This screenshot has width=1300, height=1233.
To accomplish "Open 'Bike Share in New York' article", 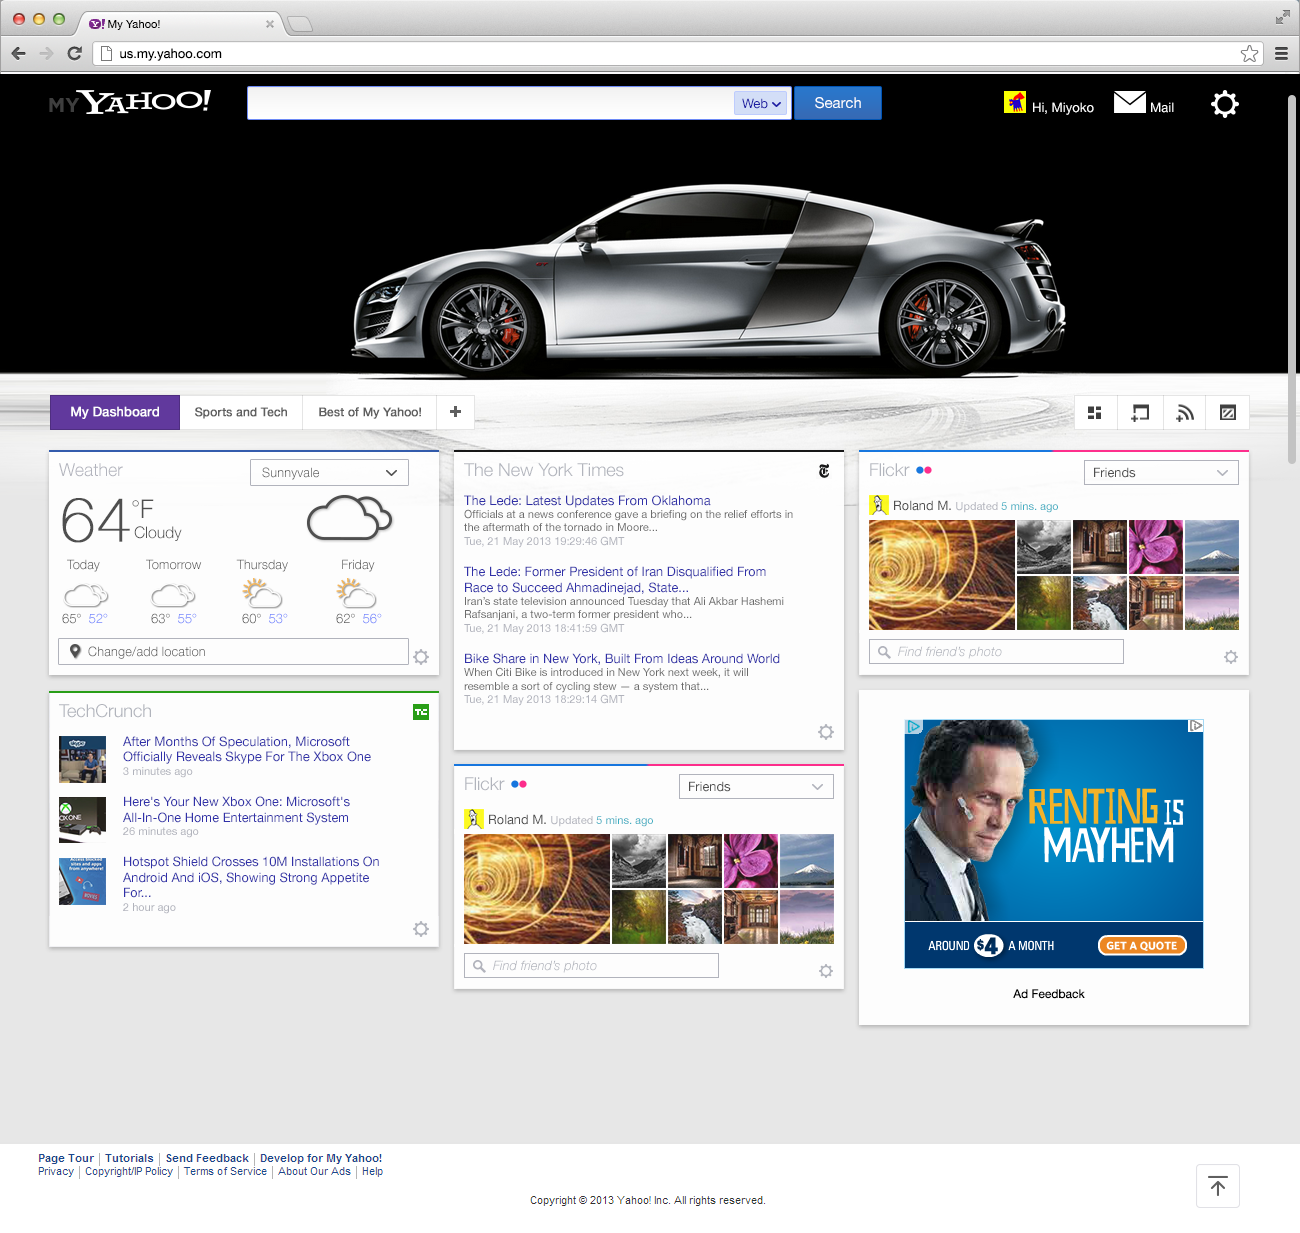I will [x=622, y=658].
